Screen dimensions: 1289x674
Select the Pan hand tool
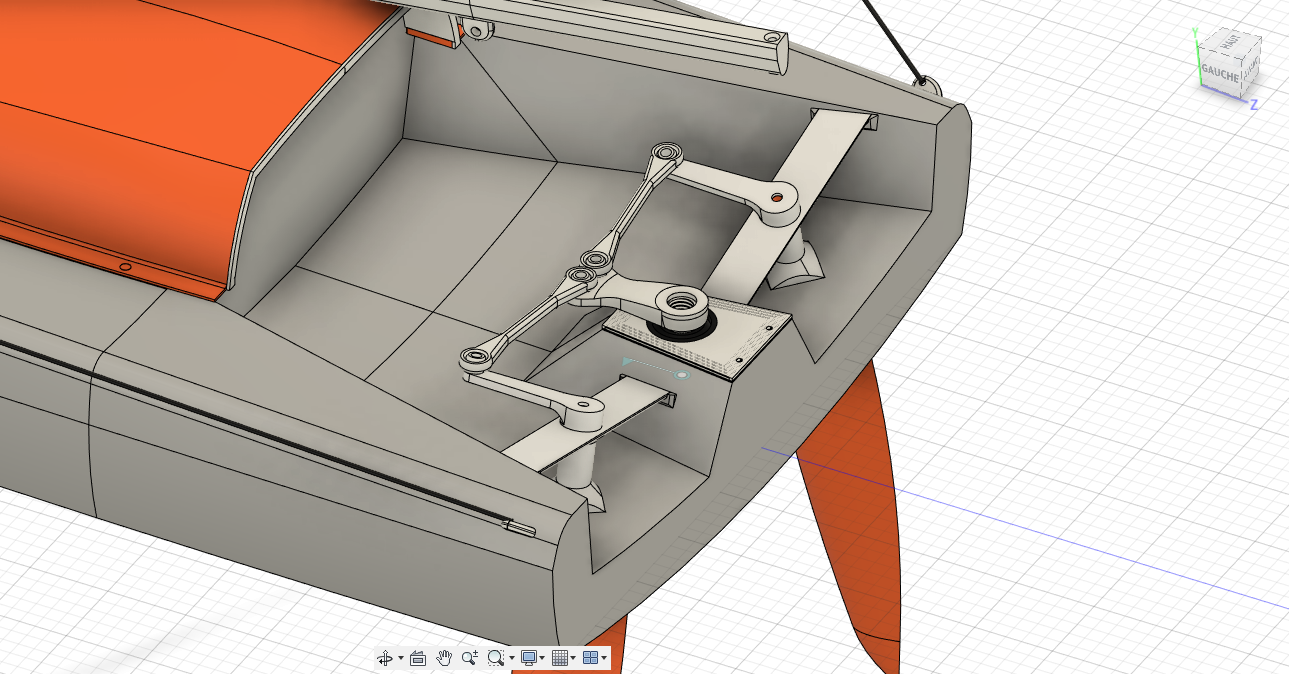click(x=444, y=658)
